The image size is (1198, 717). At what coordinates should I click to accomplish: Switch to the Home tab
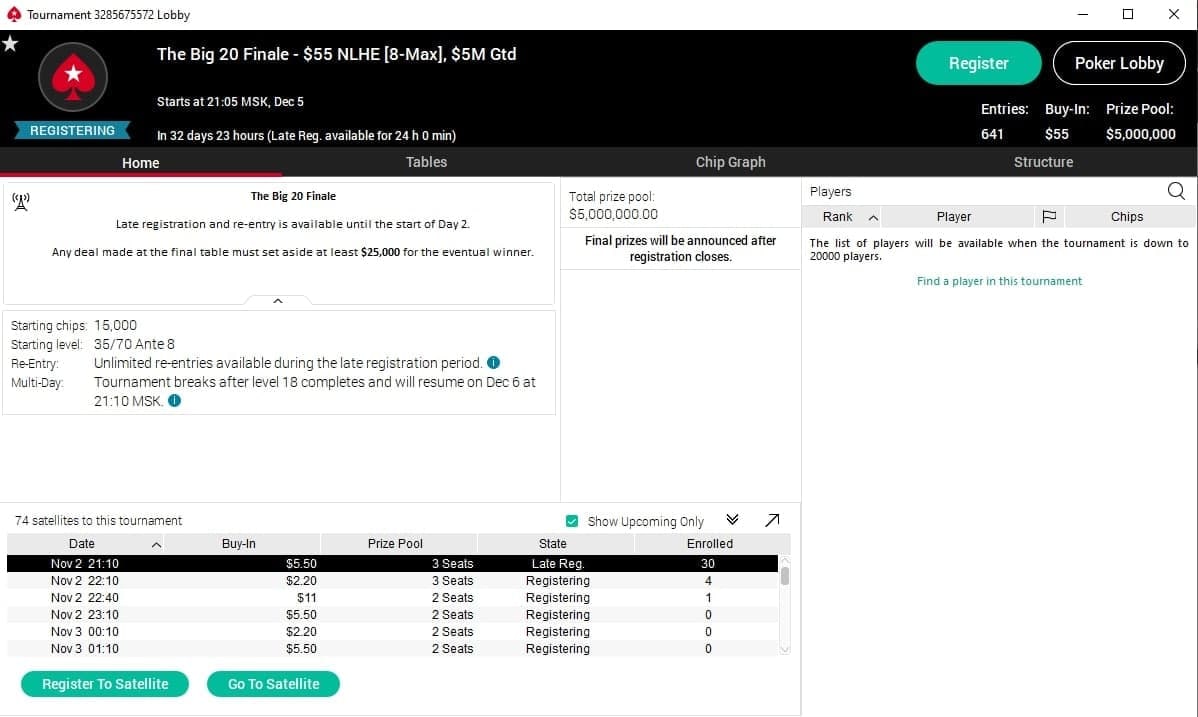(141, 162)
